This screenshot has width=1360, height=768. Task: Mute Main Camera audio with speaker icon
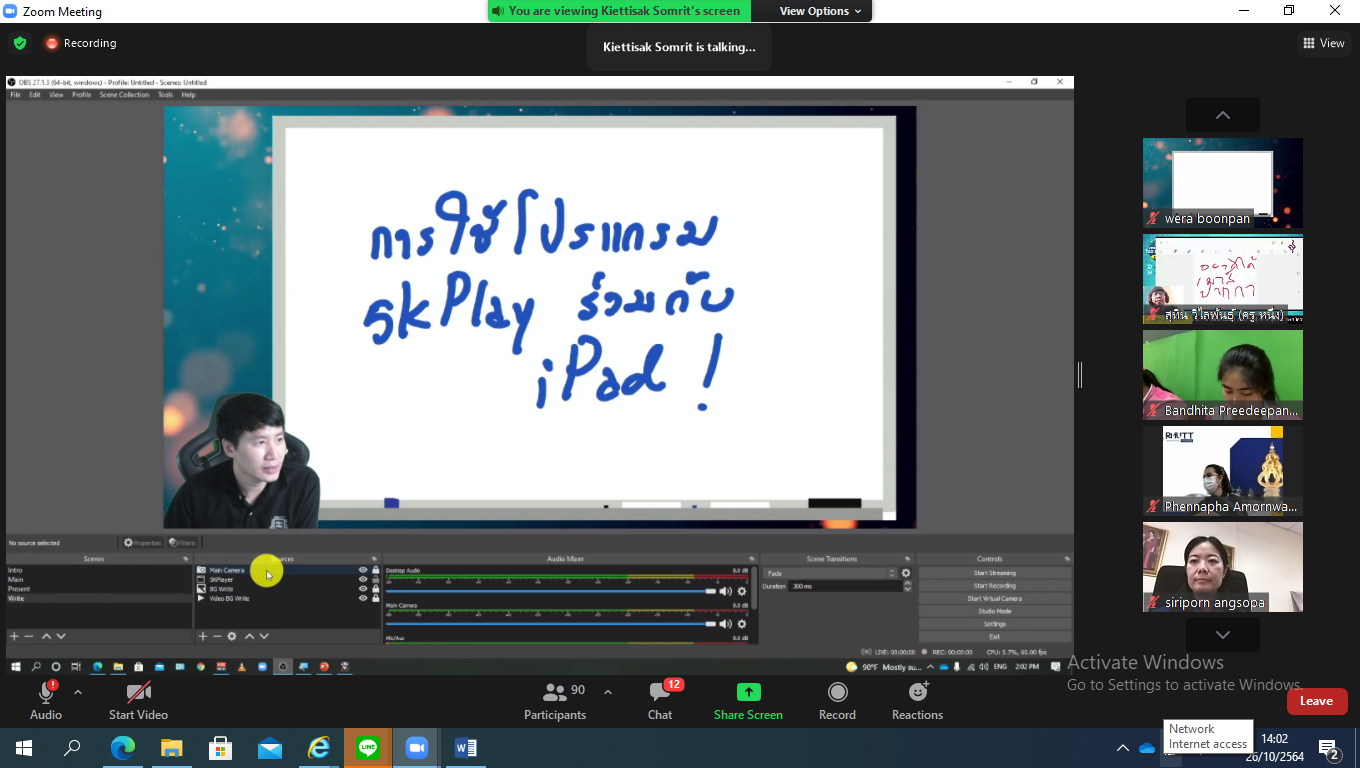(x=725, y=623)
